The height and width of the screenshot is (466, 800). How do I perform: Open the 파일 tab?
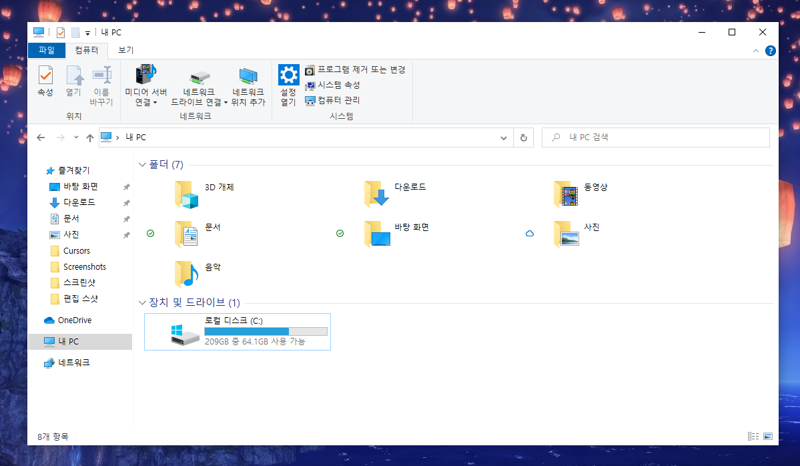[x=46, y=50]
